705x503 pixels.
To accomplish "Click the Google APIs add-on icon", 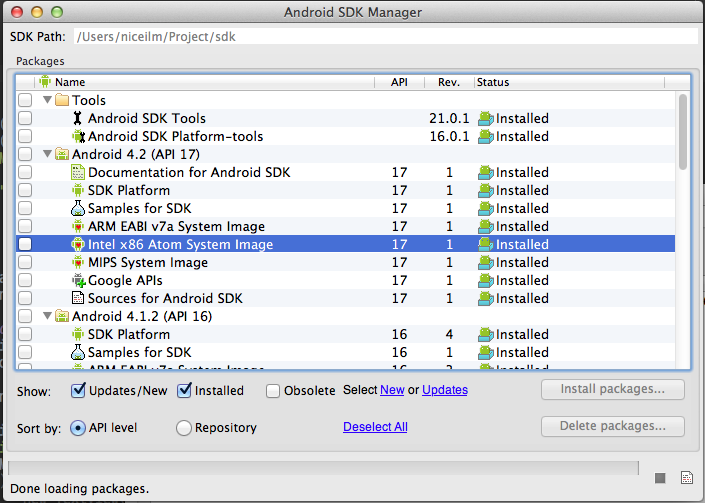I will pyautogui.click(x=78, y=280).
